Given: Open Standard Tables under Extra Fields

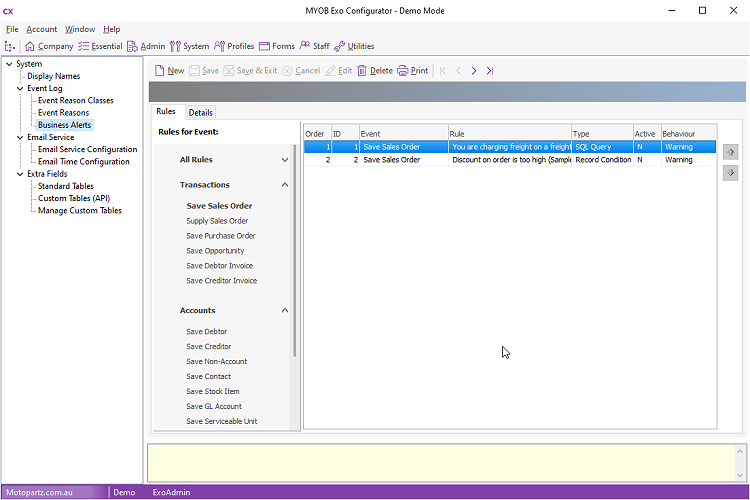Looking at the screenshot, I should tap(66, 186).
